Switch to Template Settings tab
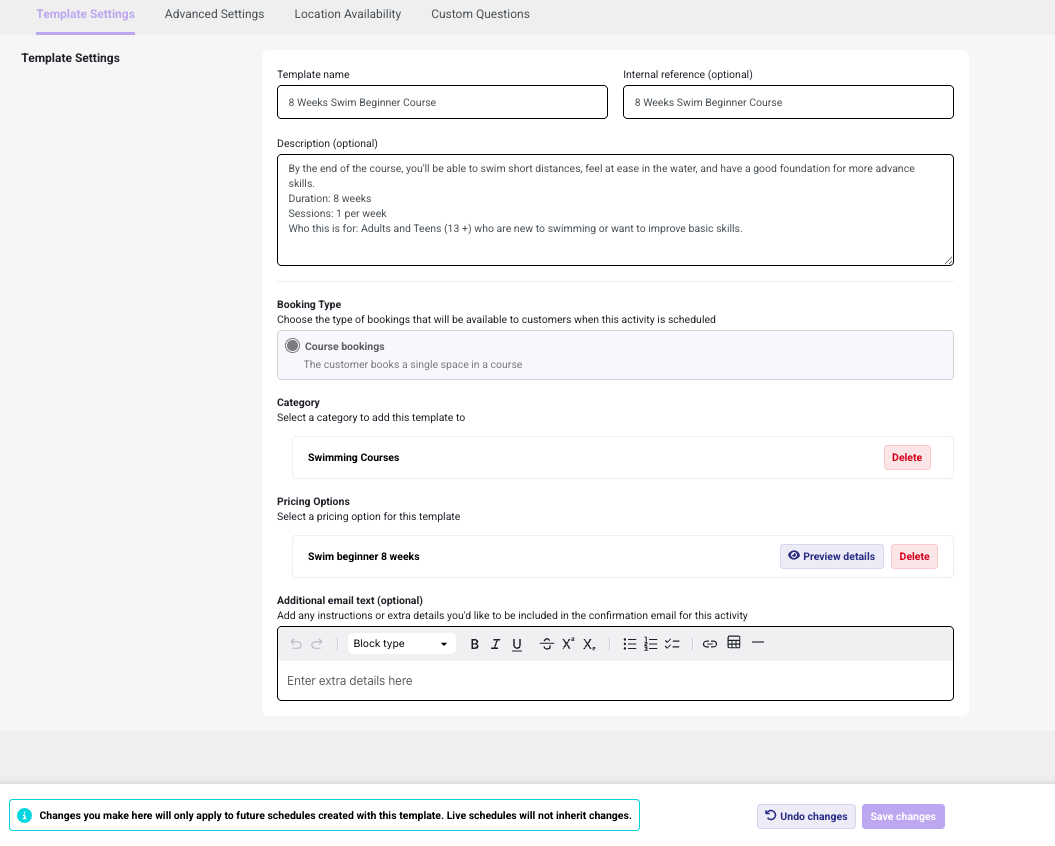This screenshot has width=1055, height=846. coord(85,14)
